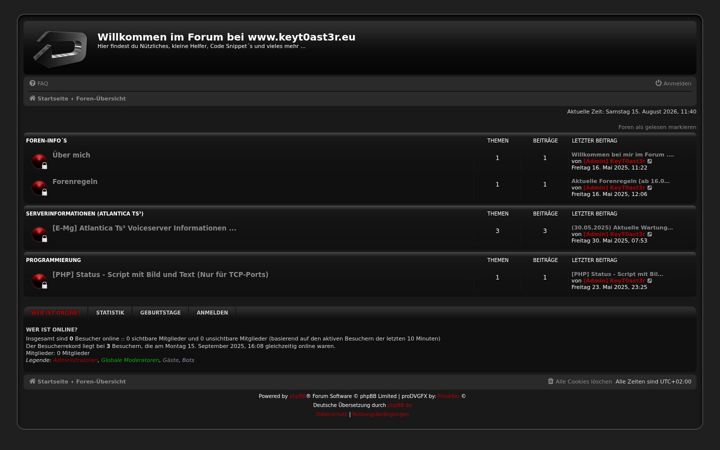Open the GEBURTSTAGE tab
The width and height of the screenshot is (720, 450).
pyautogui.click(x=160, y=313)
